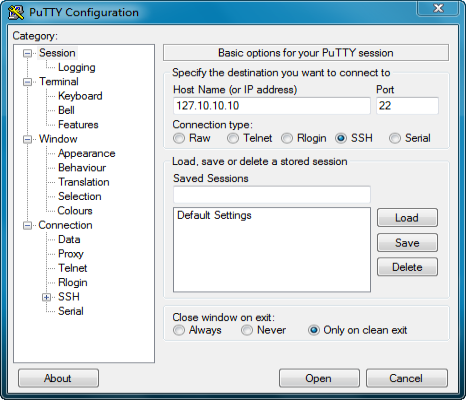466x400 pixels.
Task: Choose Never for close window on exit
Action: 247,330
